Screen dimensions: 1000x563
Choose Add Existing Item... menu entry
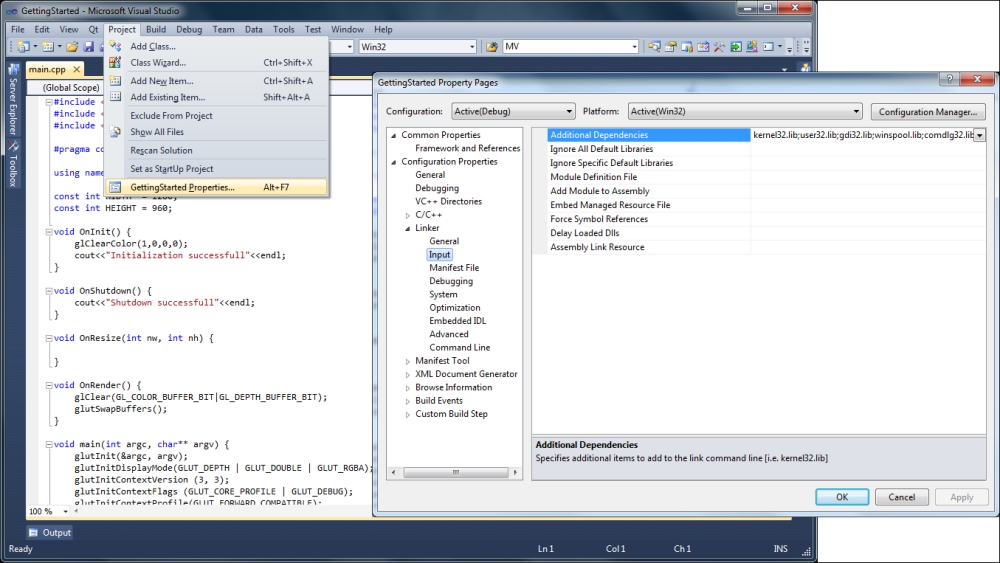click(x=217, y=97)
